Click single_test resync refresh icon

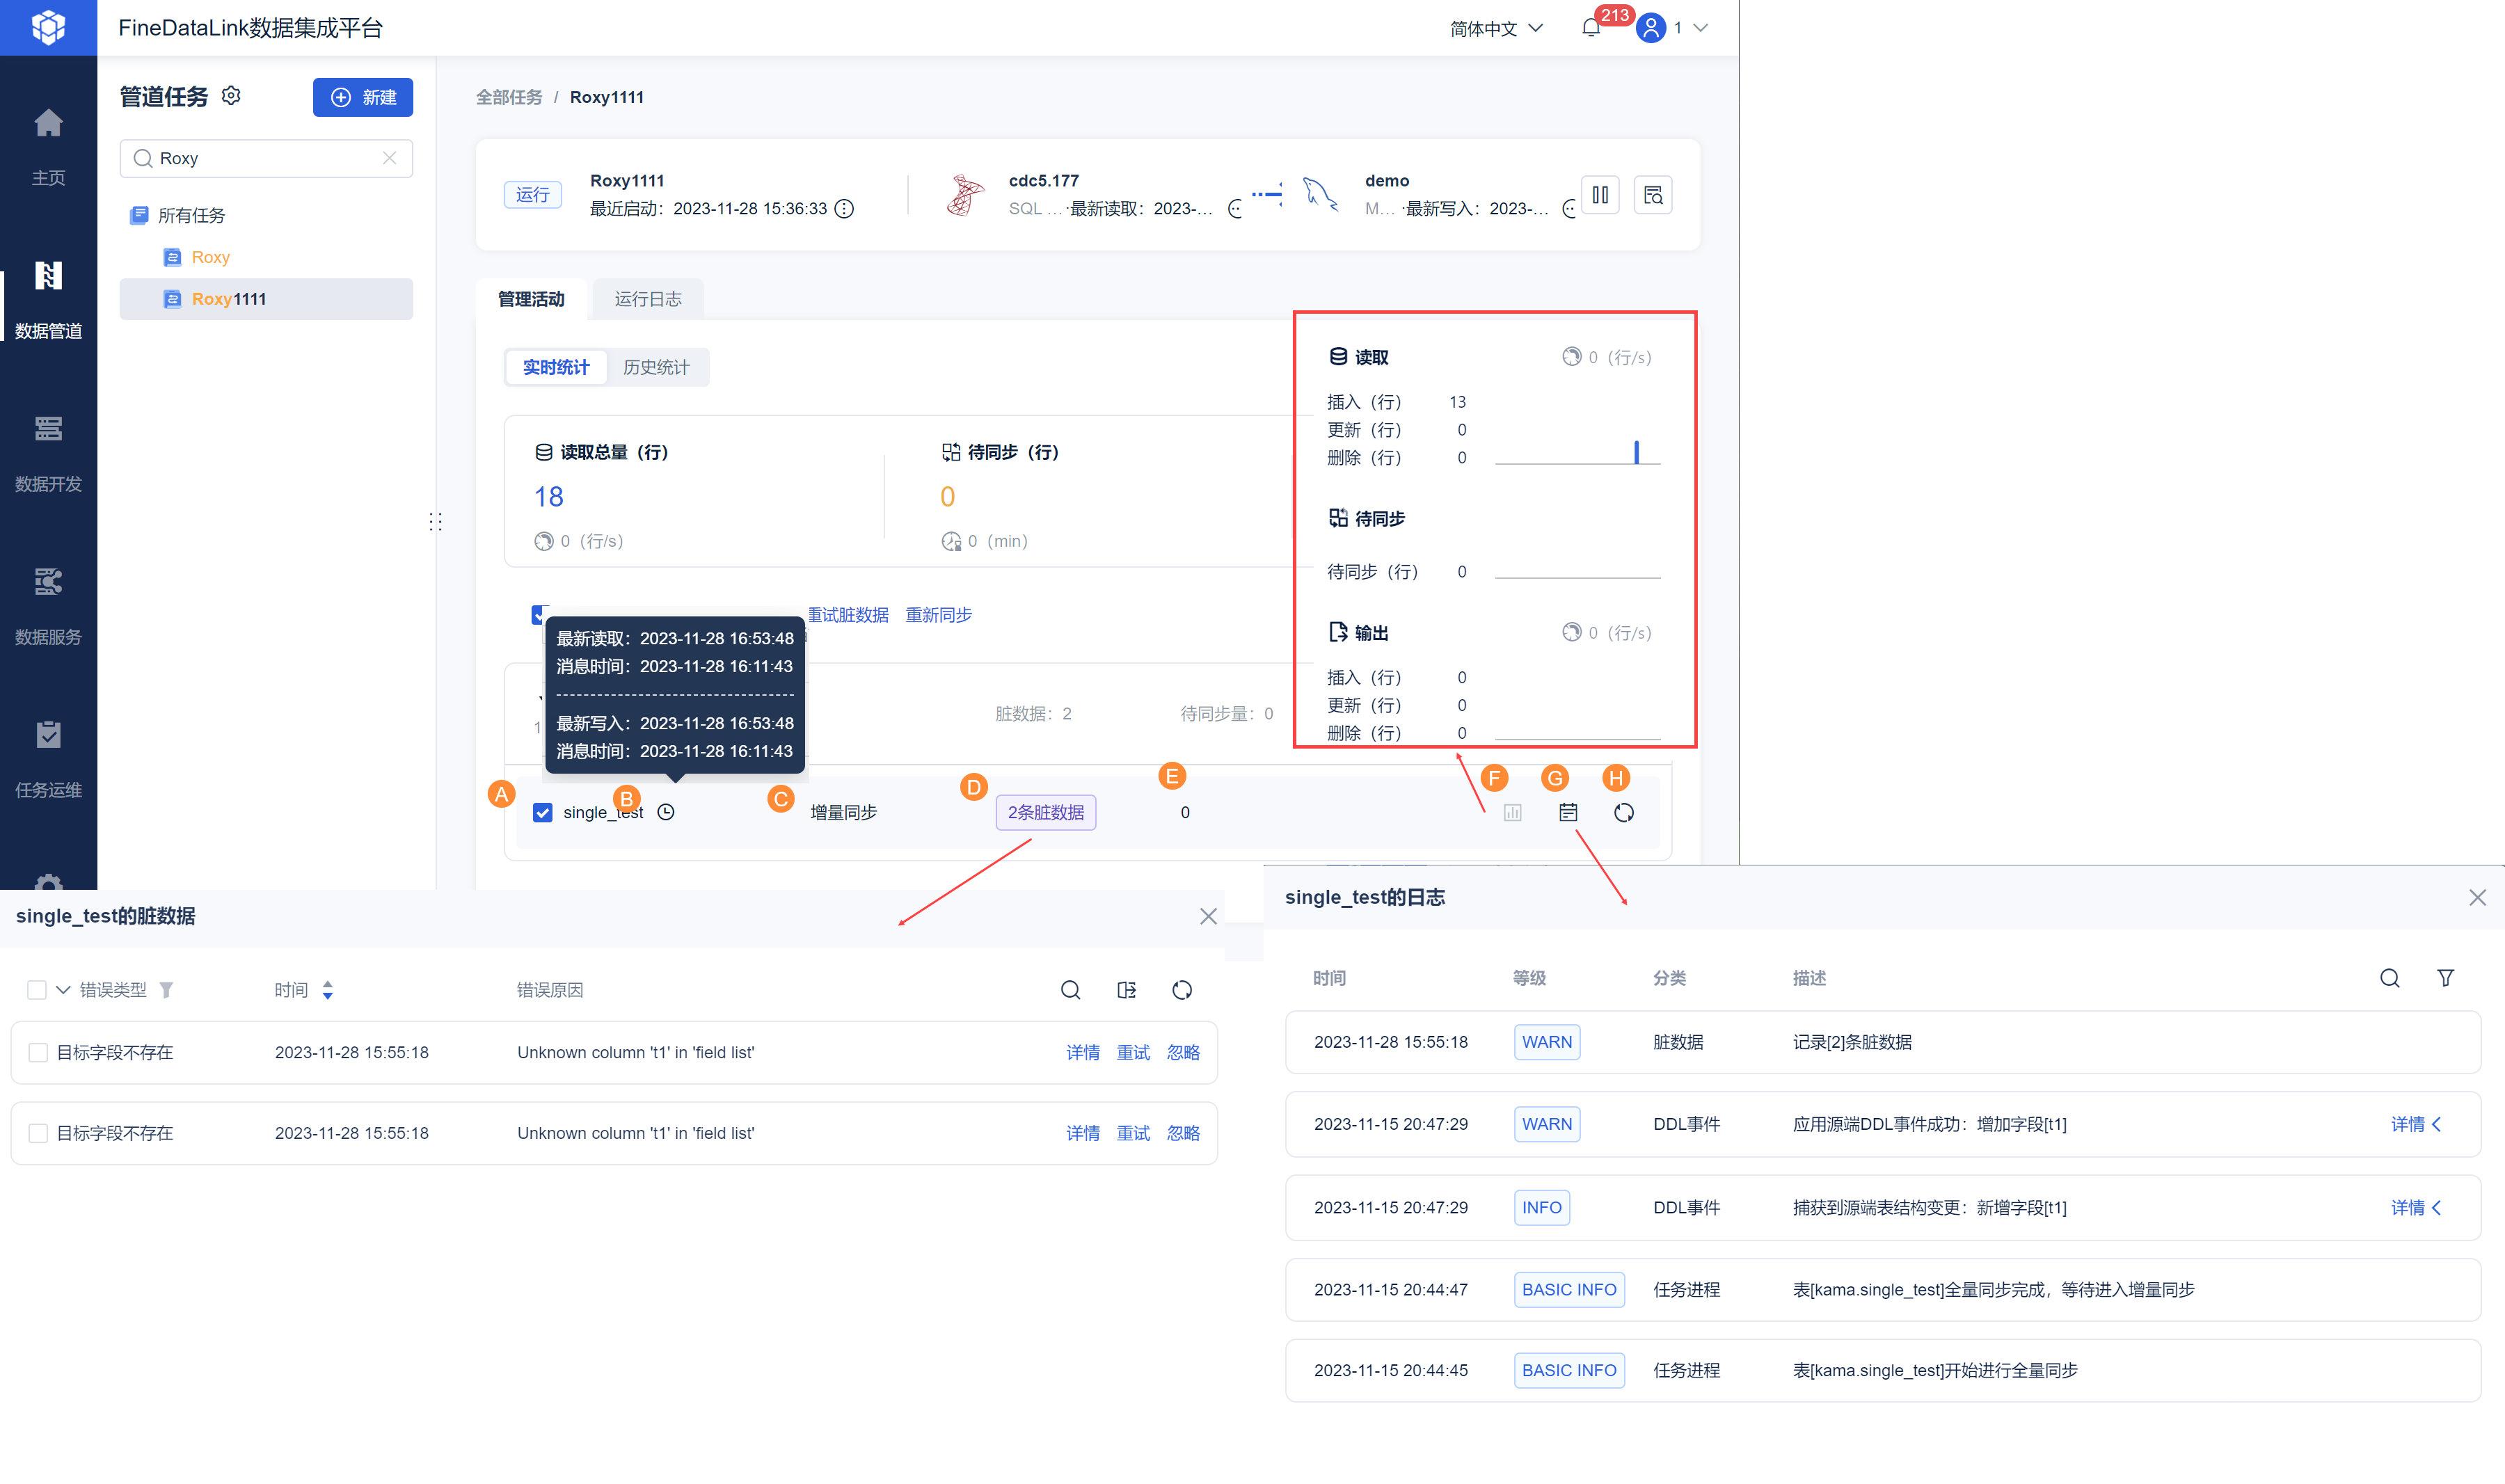pyautogui.click(x=1623, y=812)
